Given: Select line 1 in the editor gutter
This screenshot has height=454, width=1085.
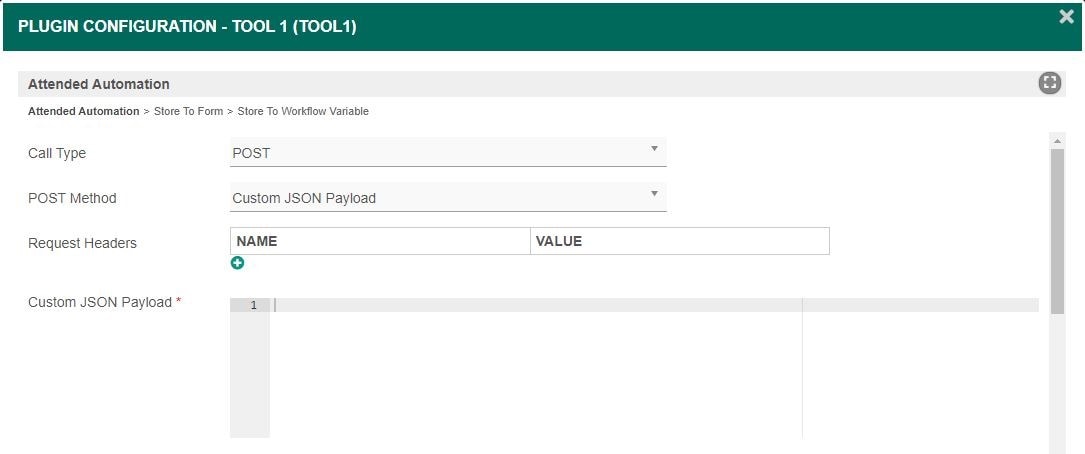Looking at the screenshot, I should [252, 305].
